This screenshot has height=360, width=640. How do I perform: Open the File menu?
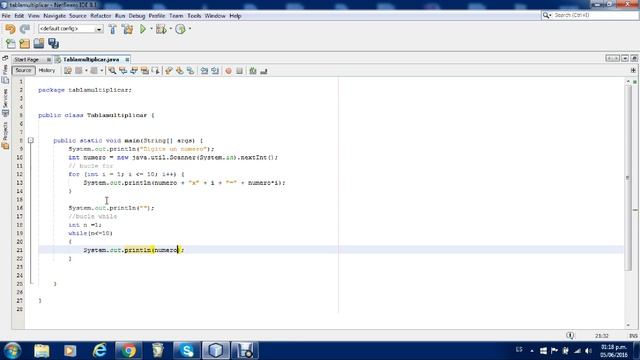(6, 16)
